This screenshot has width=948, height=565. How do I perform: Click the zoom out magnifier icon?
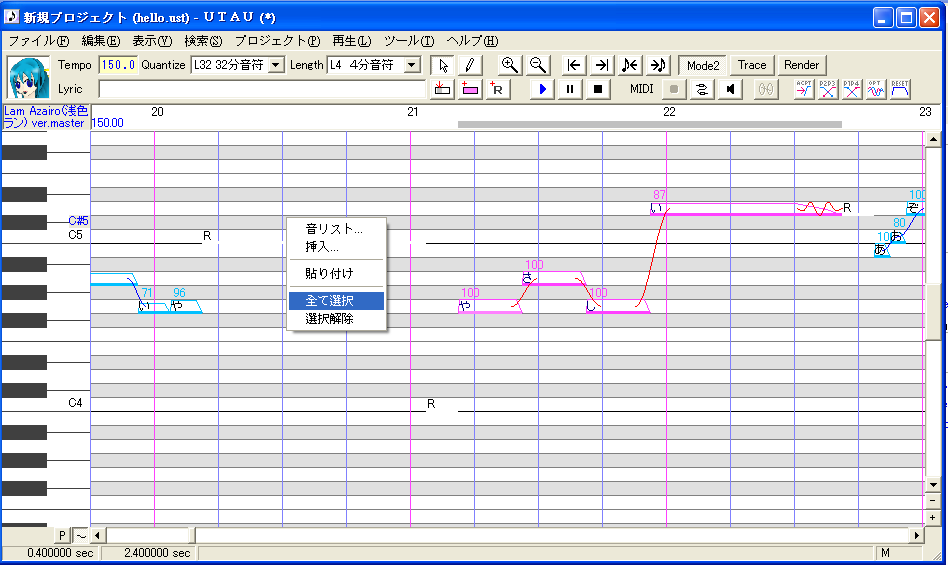click(537, 65)
